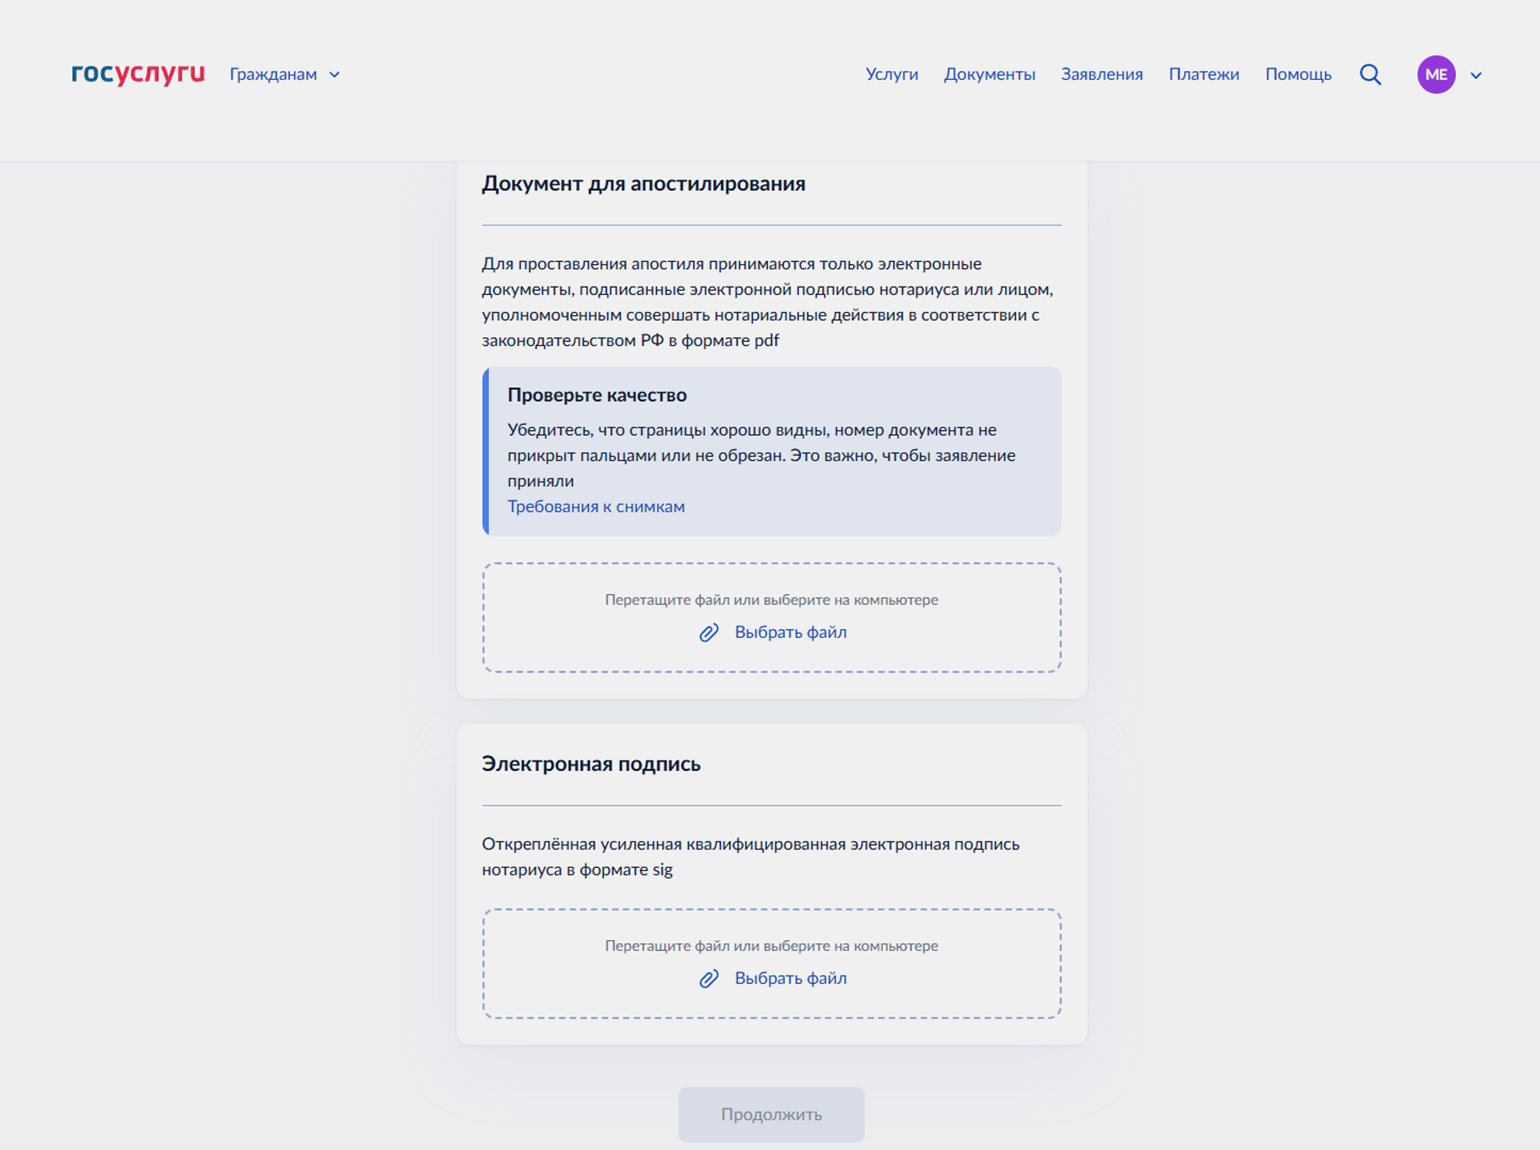Click the Госуслуги logo
The image size is (1540, 1150).
(138, 74)
